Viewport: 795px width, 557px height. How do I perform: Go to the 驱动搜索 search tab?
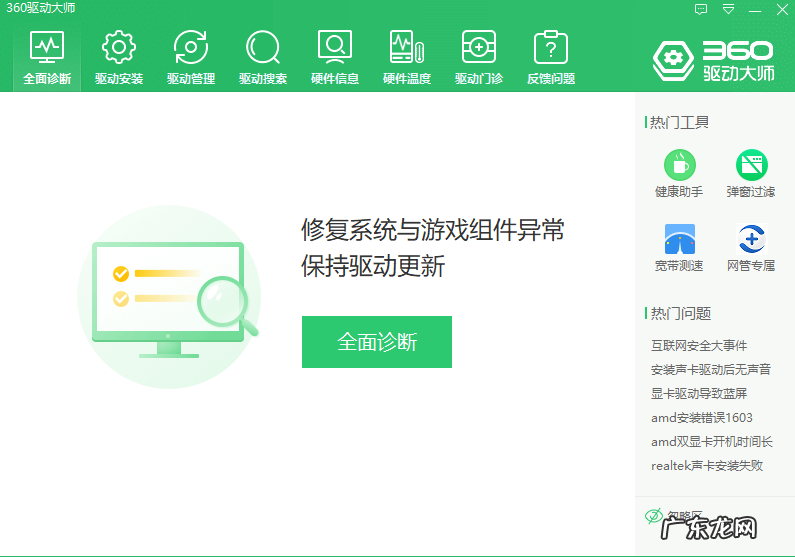[263, 58]
